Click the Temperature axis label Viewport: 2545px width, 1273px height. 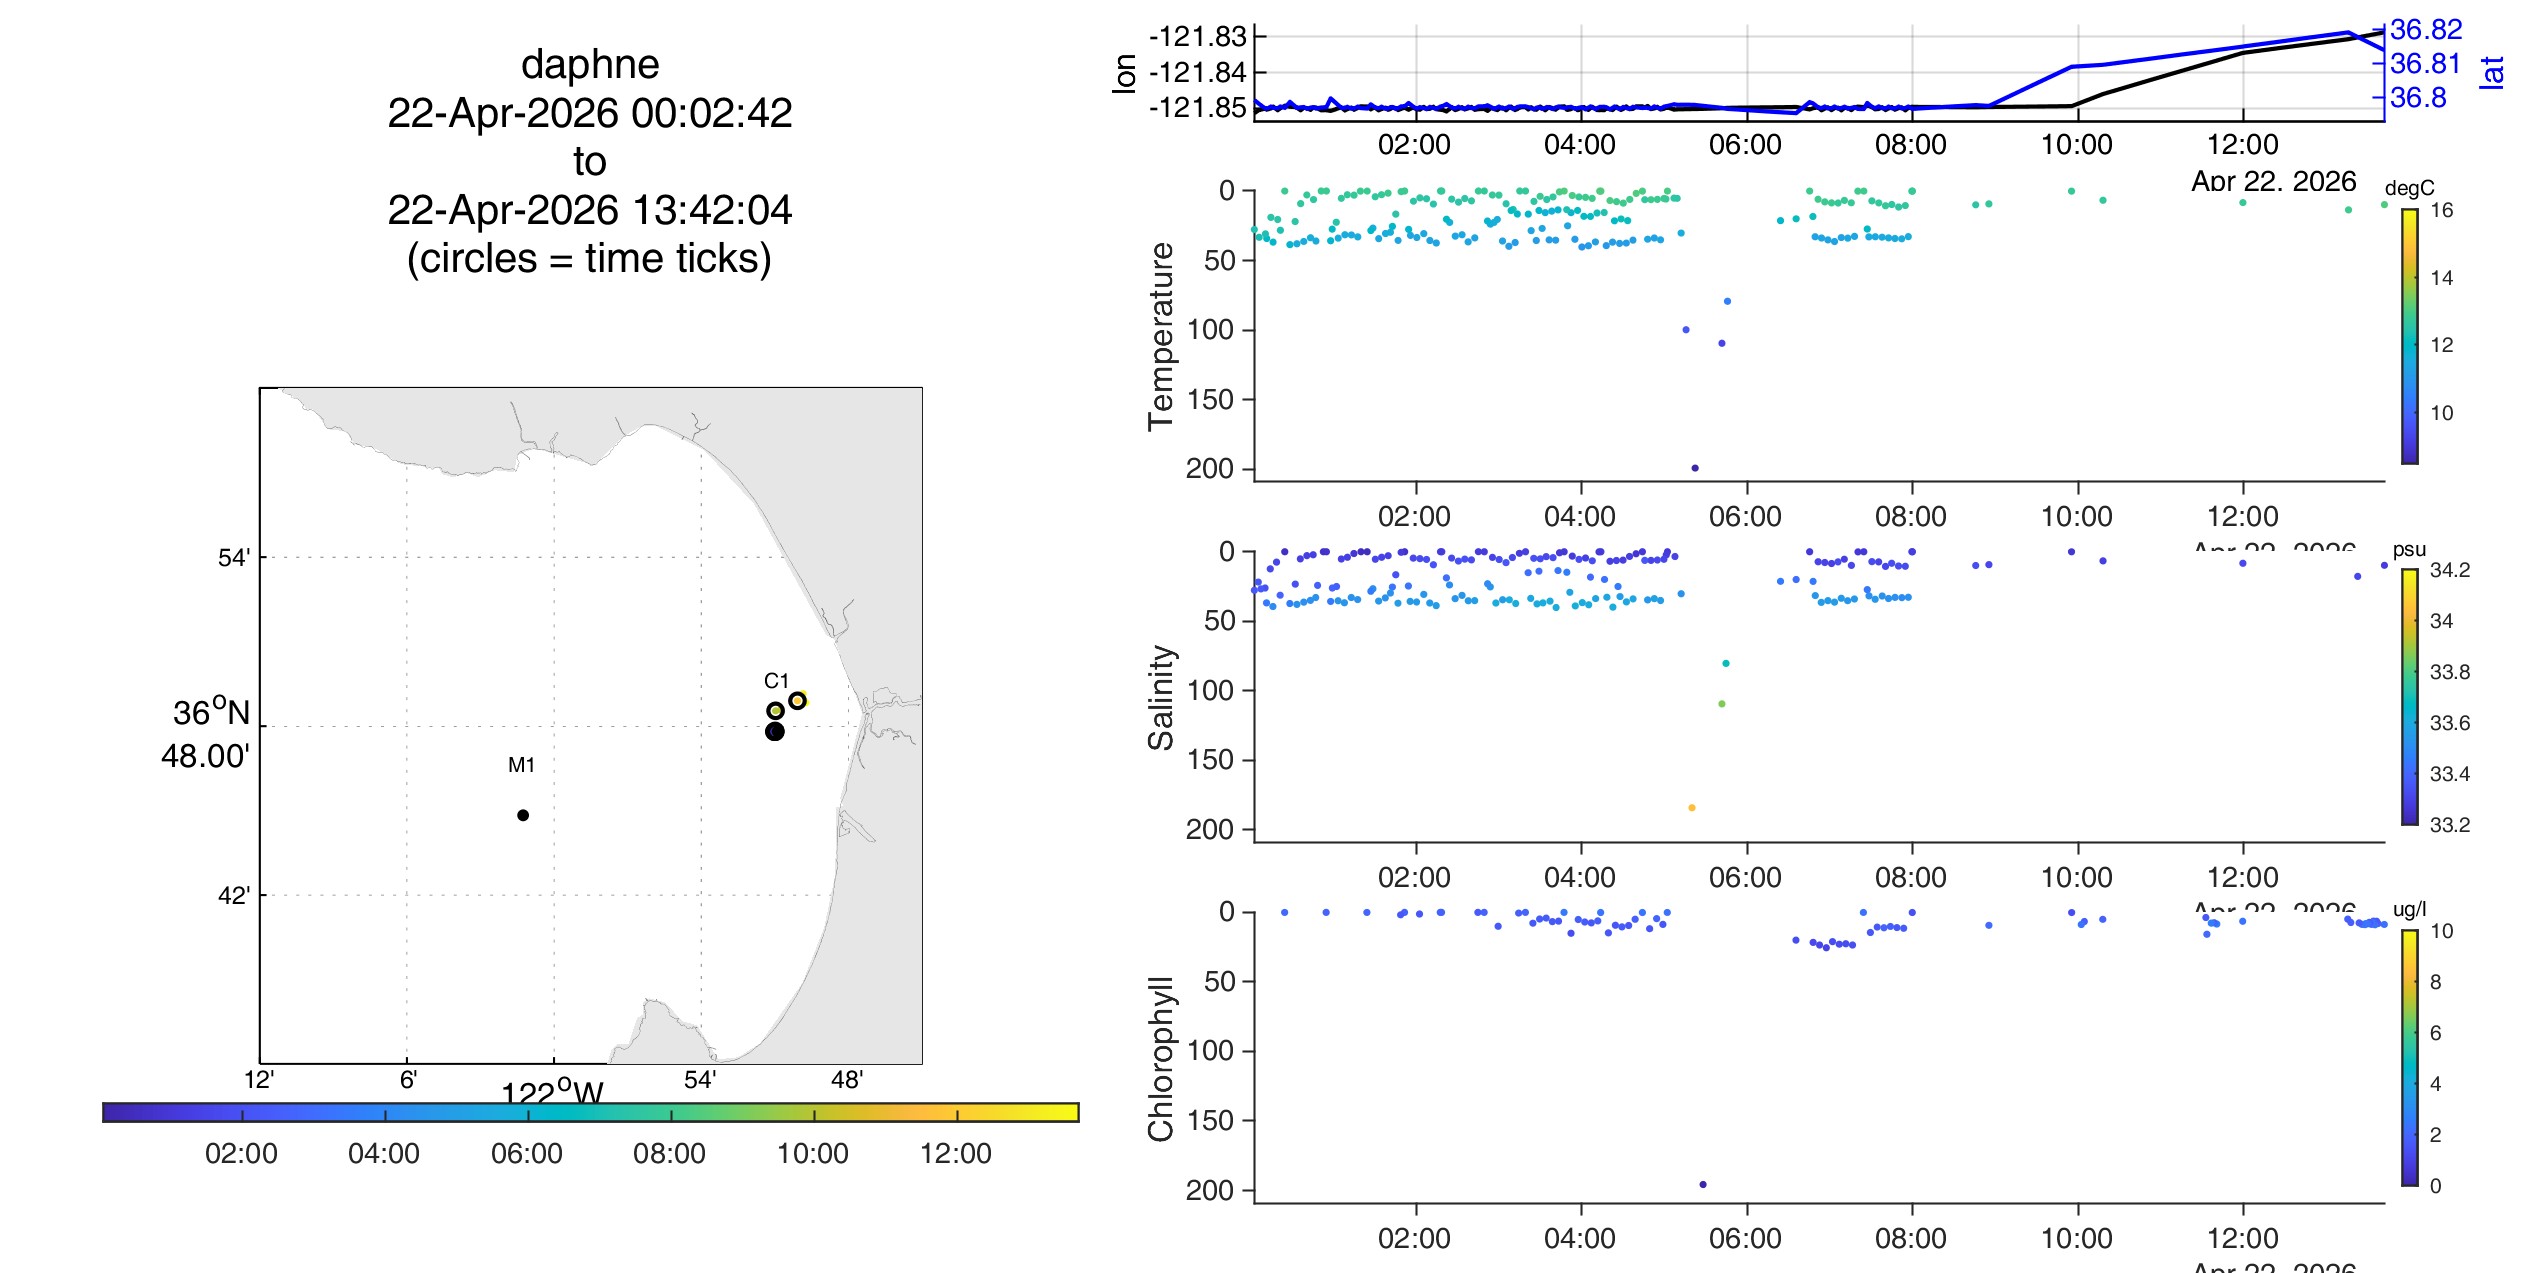(x=1161, y=336)
